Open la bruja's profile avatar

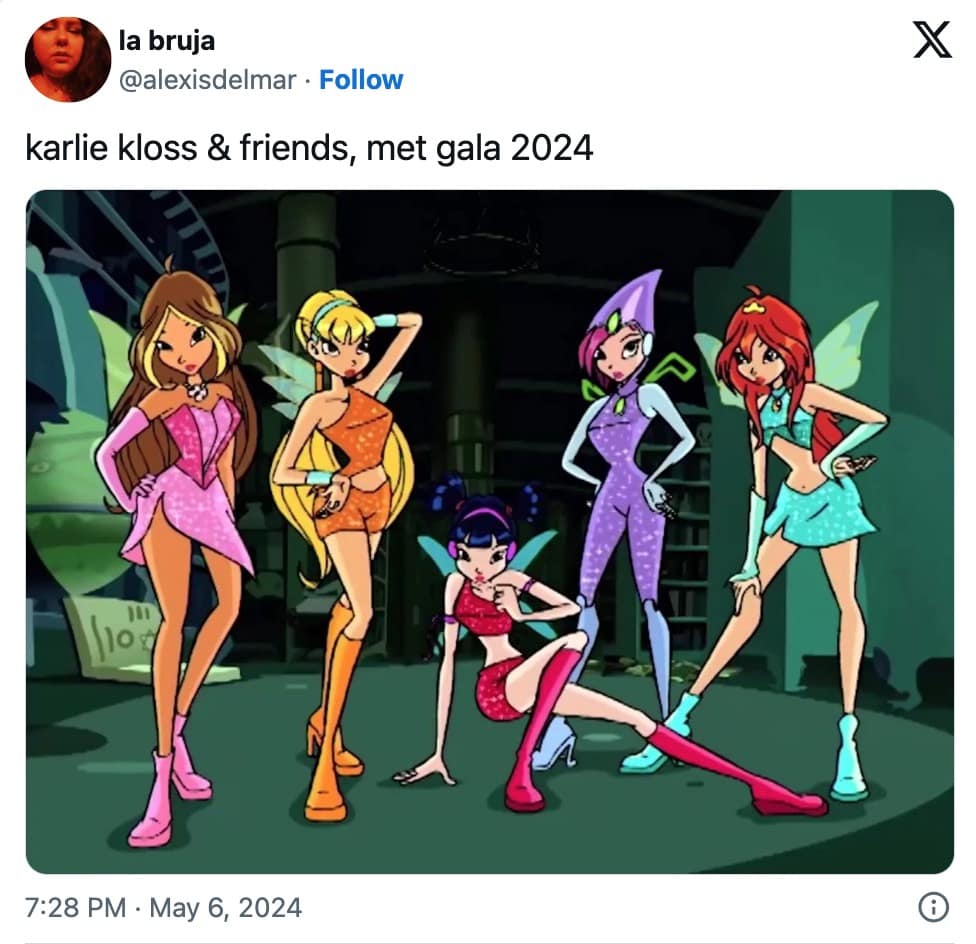68,60
